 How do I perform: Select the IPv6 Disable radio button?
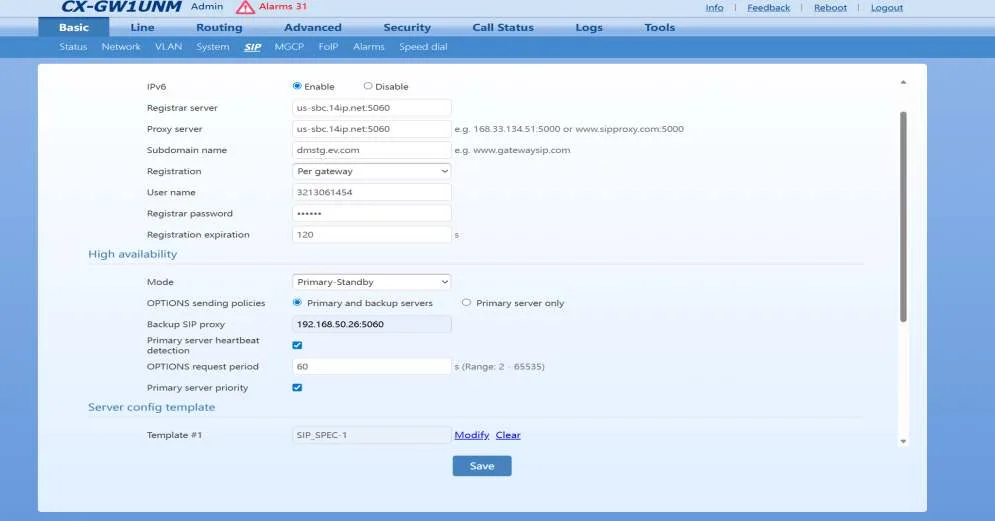368,86
